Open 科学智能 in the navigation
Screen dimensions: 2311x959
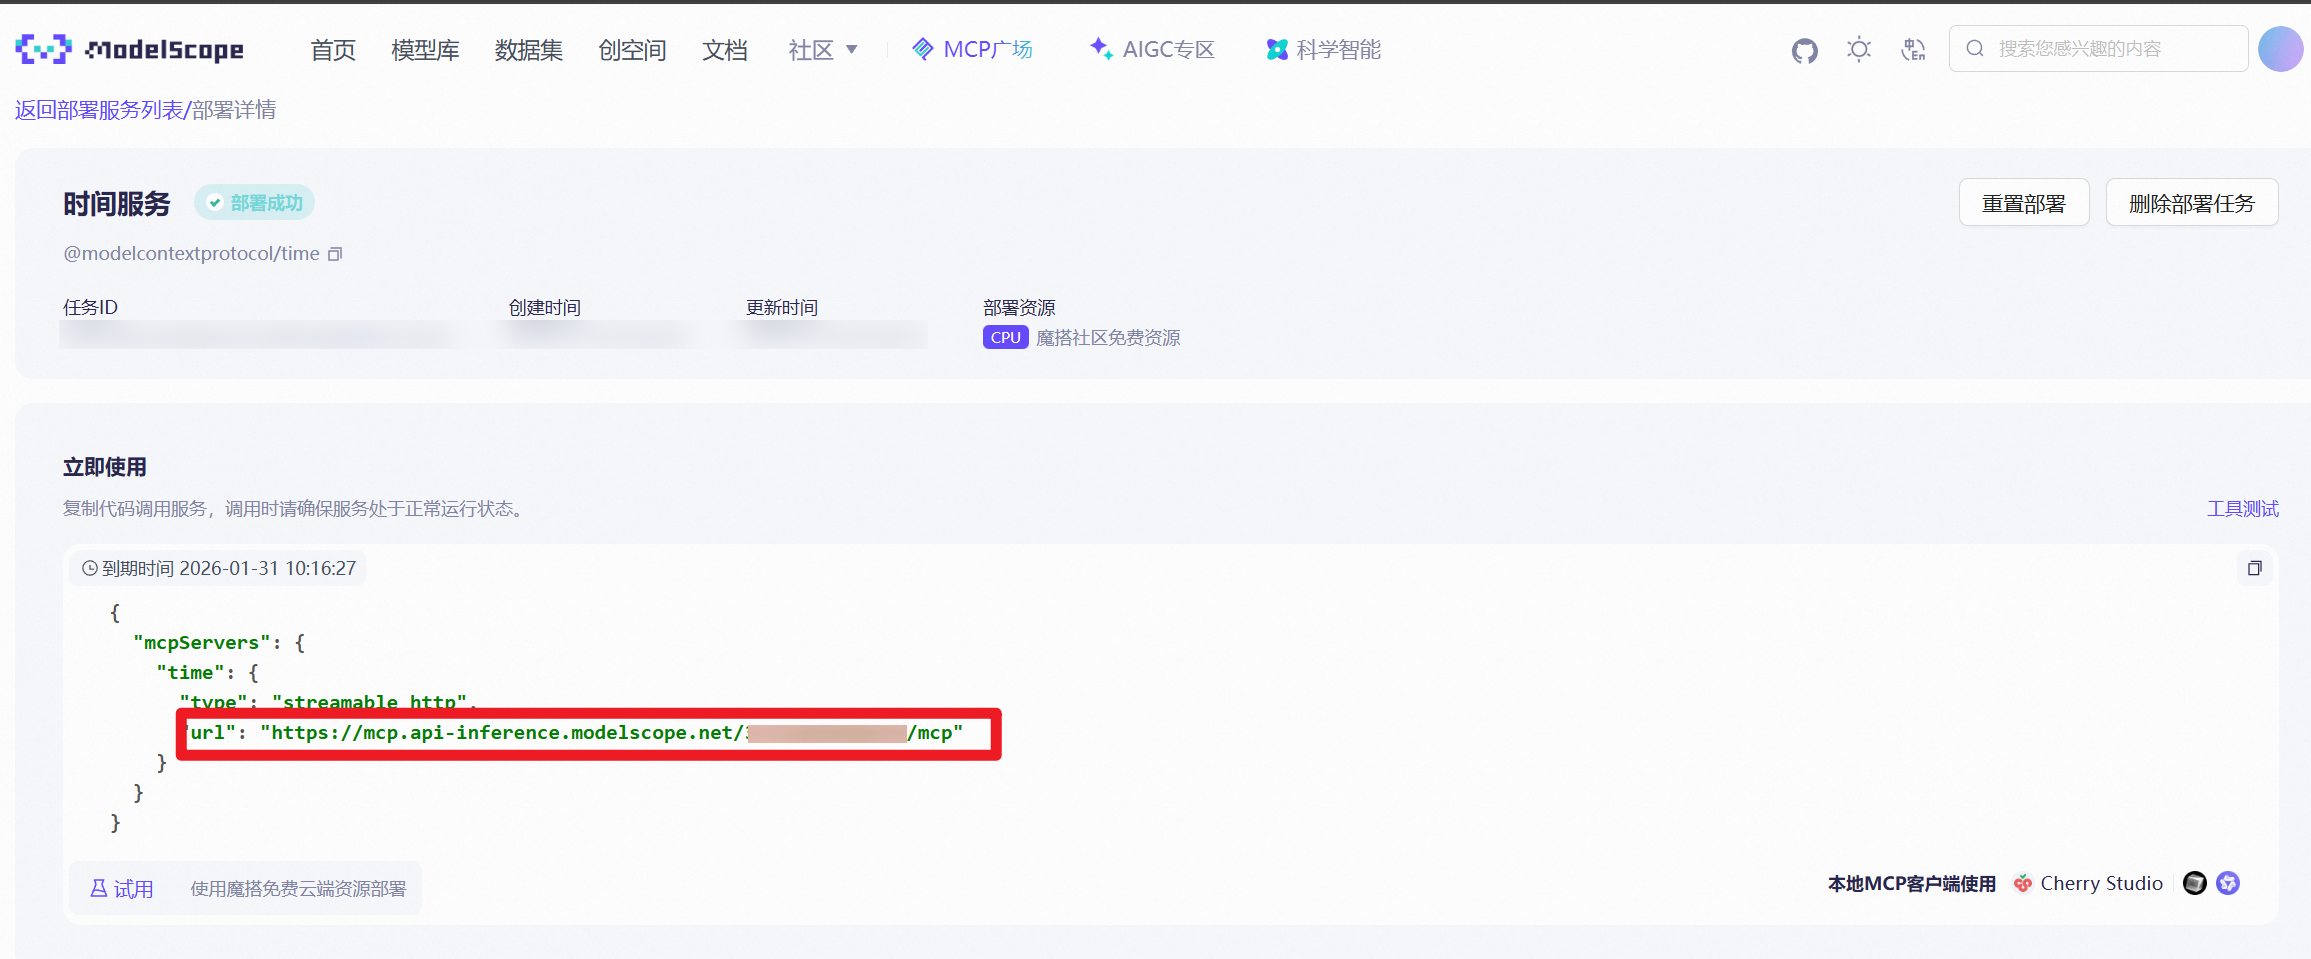[1324, 49]
